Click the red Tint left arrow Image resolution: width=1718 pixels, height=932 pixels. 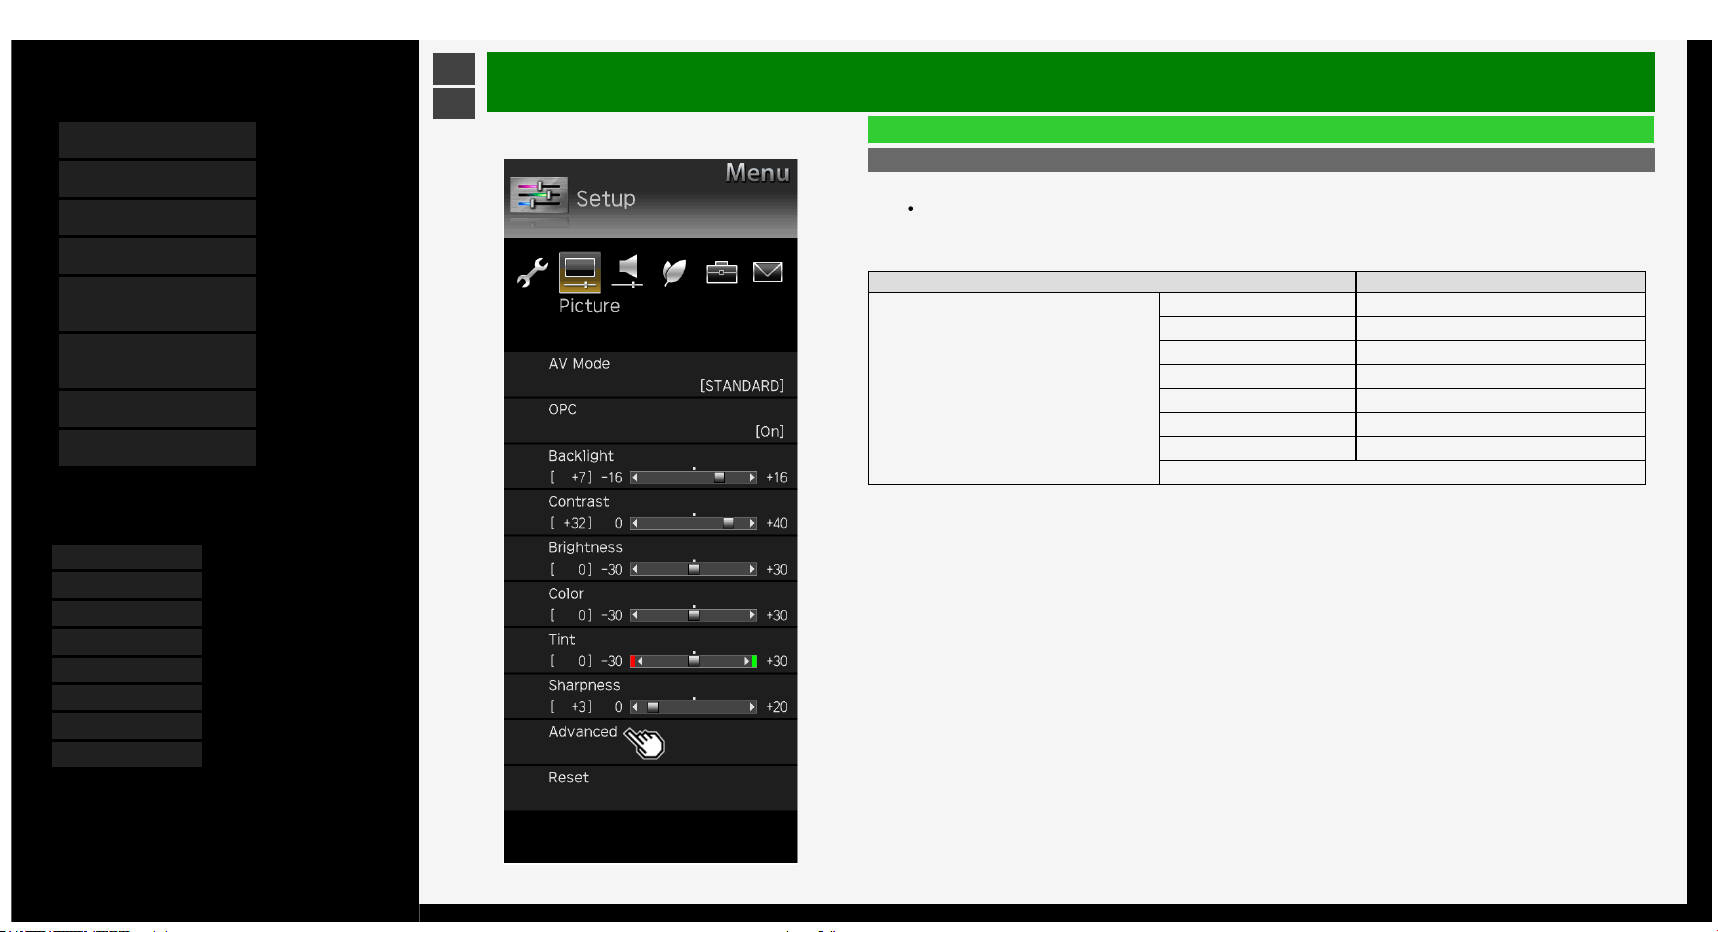tap(636, 662)
